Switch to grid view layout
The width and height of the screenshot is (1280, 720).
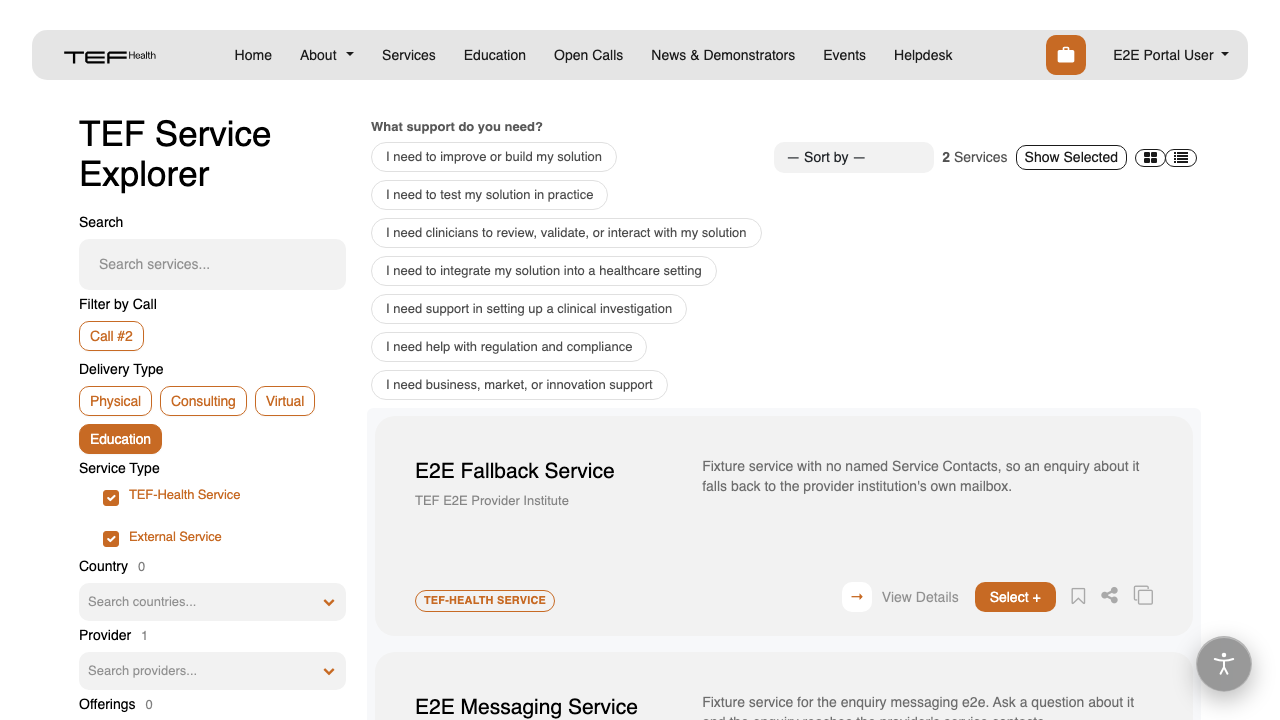pyautogui.click(x=1151, y=157)
